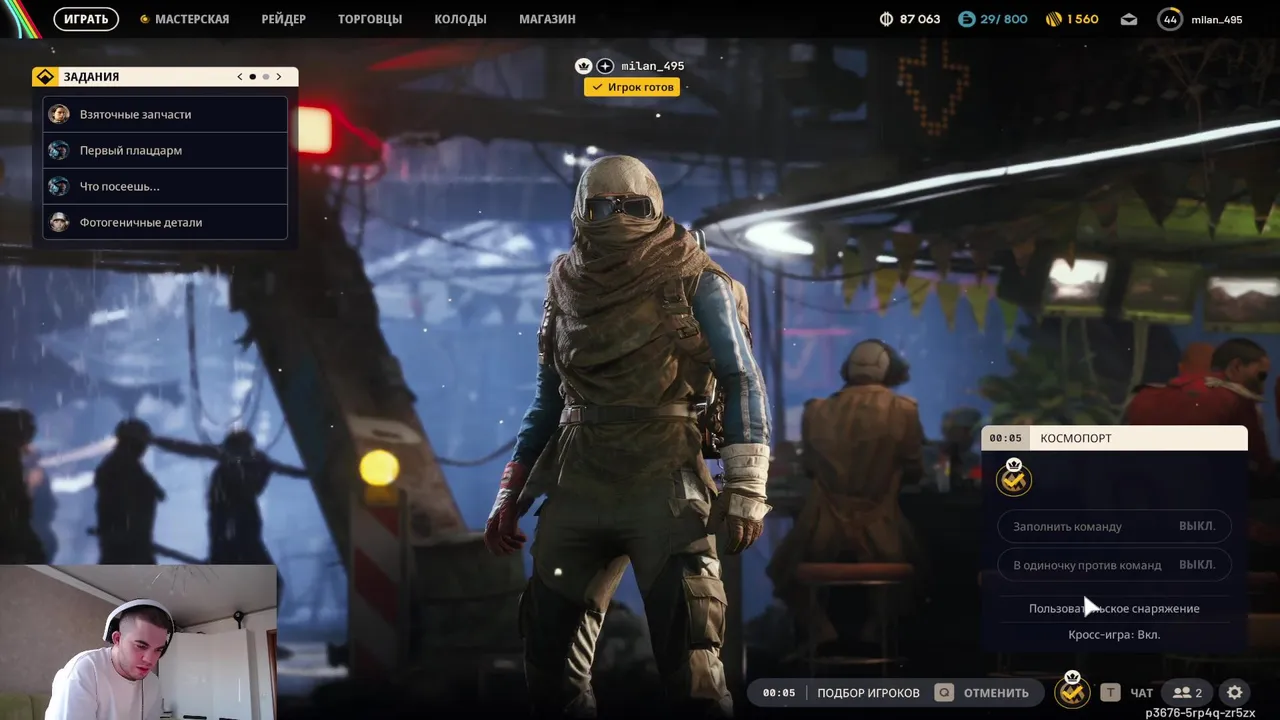
Task: Open the РЕЙДЕР tab
Action: coord(283,19)
